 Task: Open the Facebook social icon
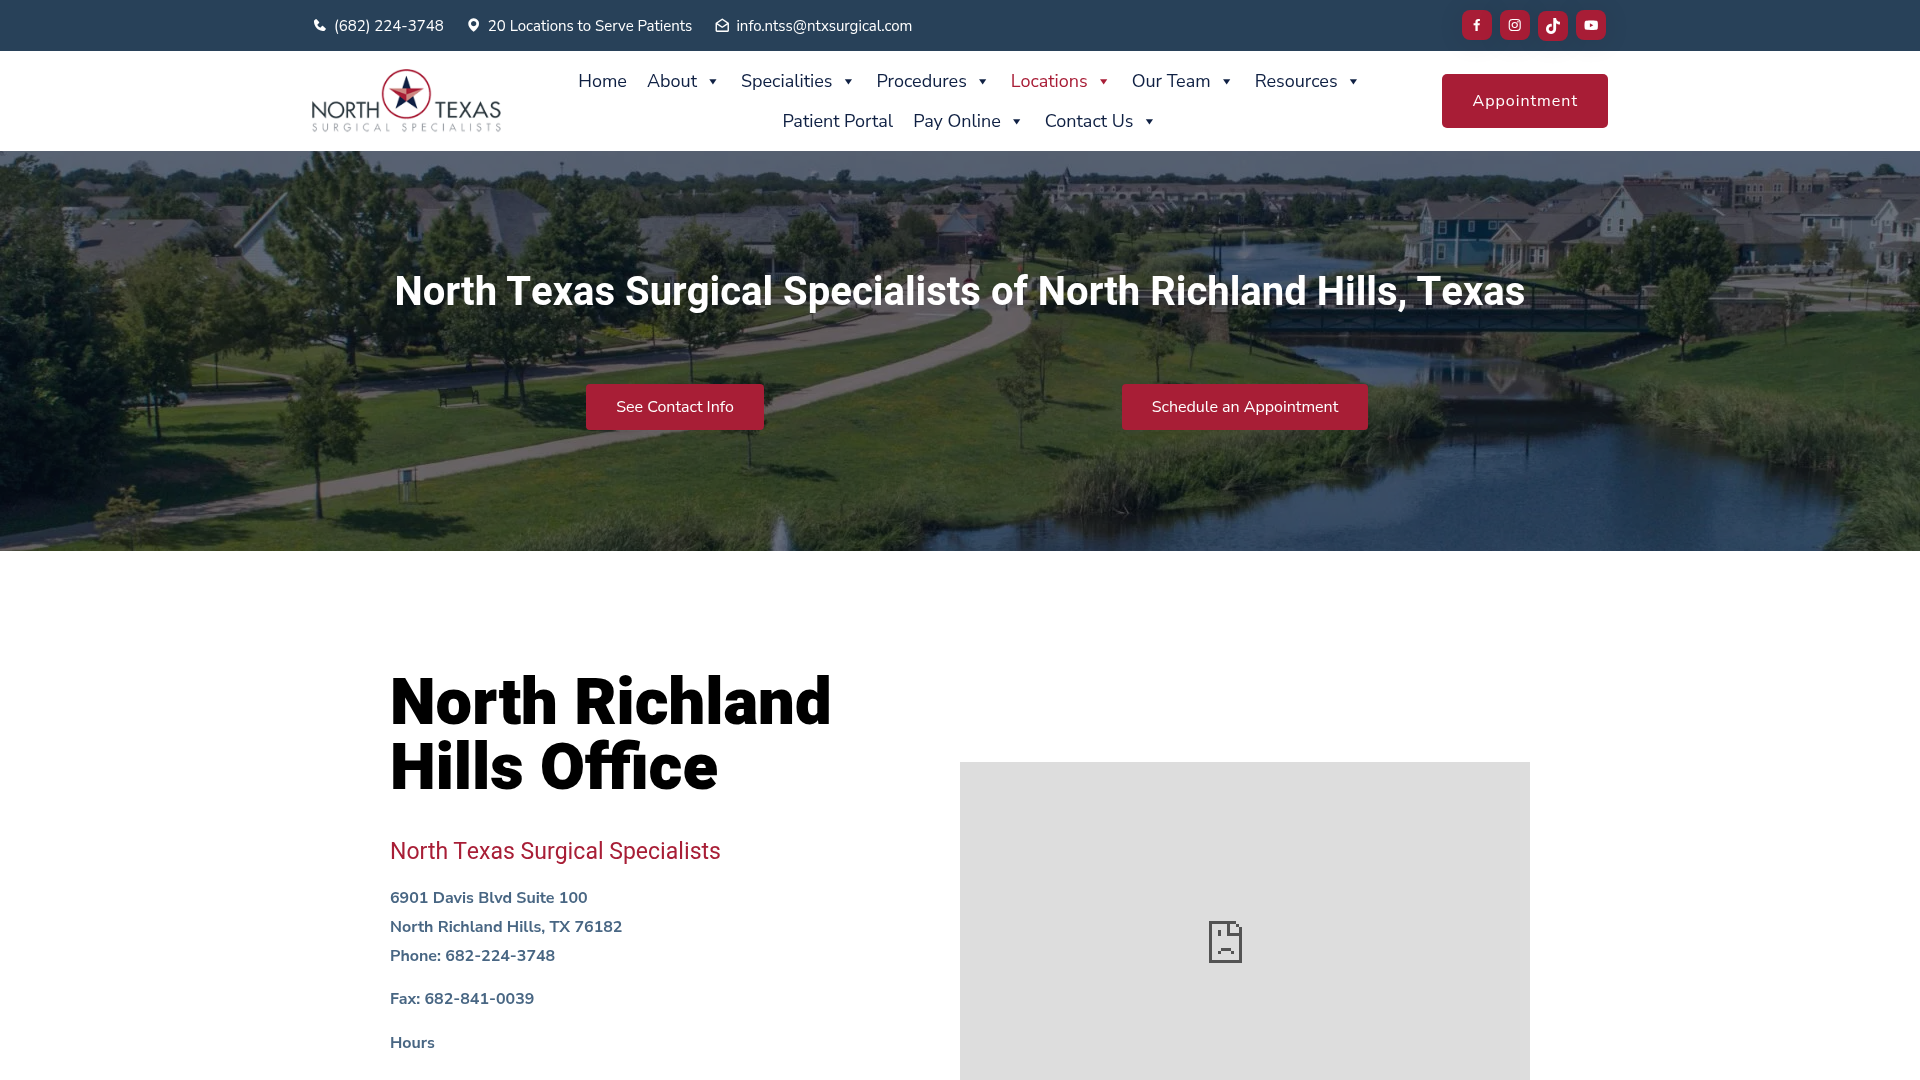tap(1476, 25)
